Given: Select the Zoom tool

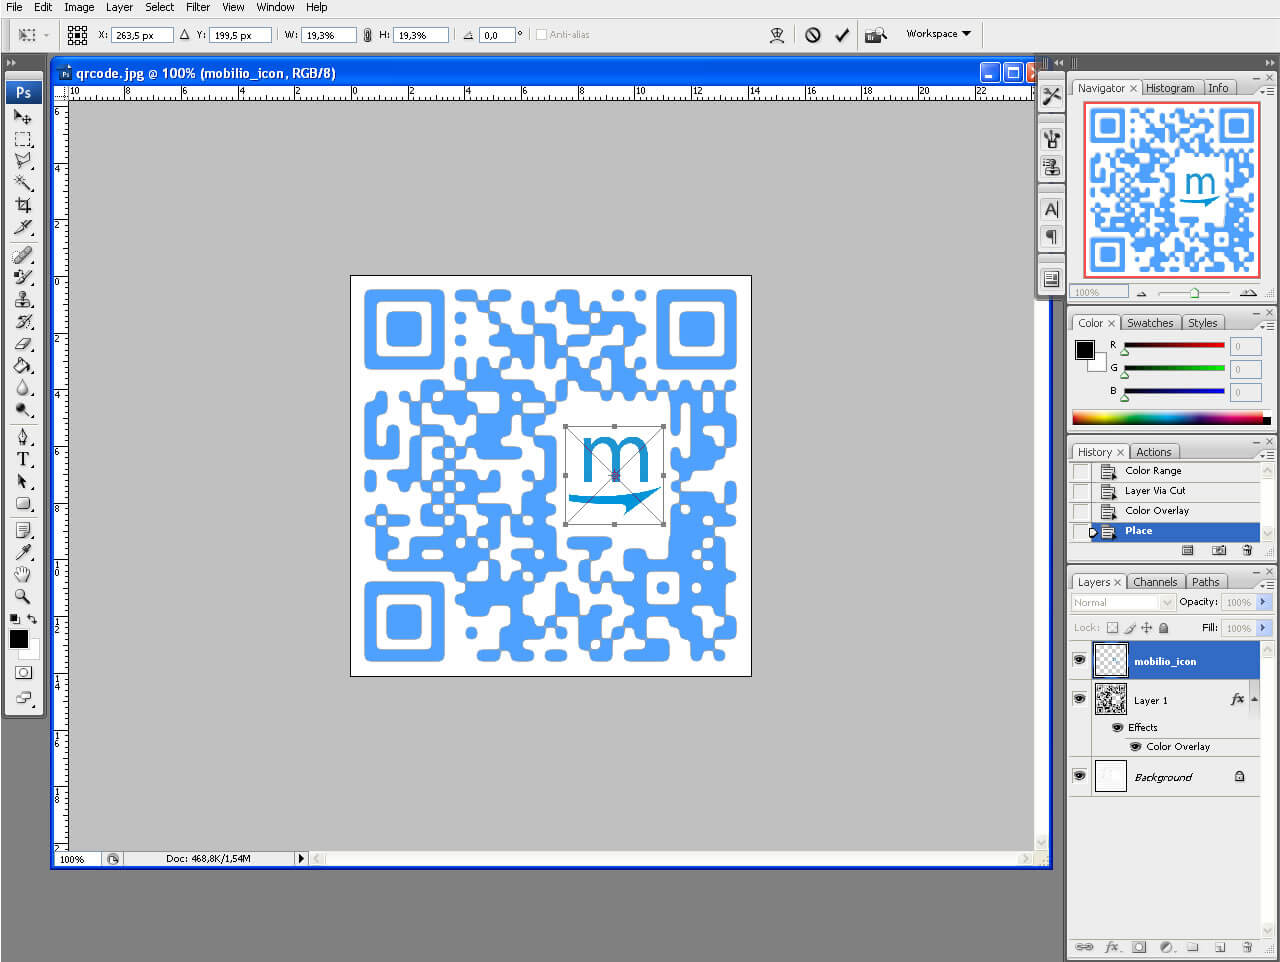Looking at the screenshot, I should tap(23, 596).
